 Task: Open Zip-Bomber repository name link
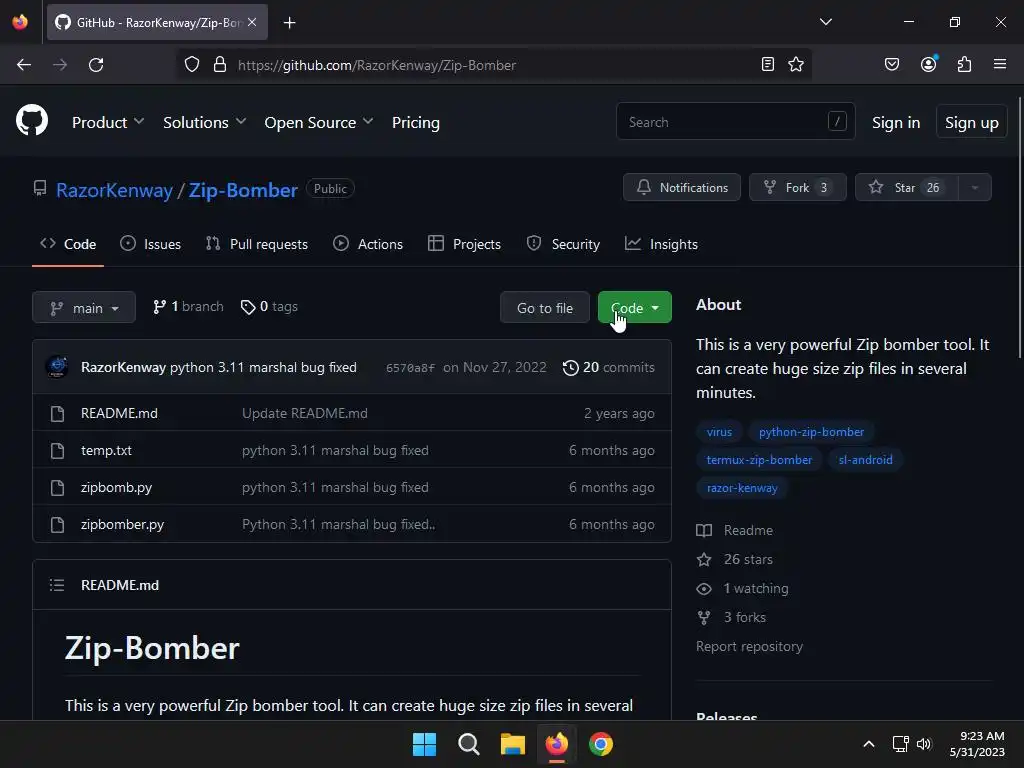(x=243, y=190)
